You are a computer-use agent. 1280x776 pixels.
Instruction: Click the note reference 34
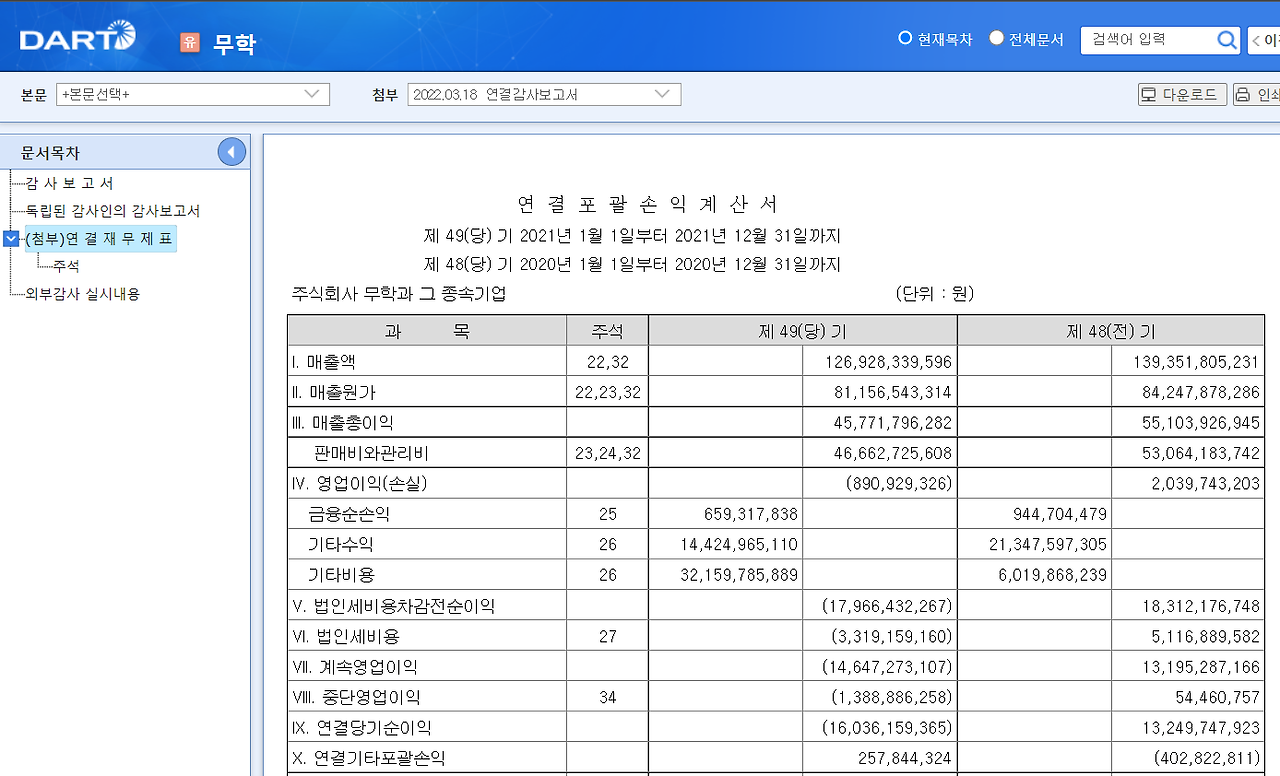coord(607,697)
